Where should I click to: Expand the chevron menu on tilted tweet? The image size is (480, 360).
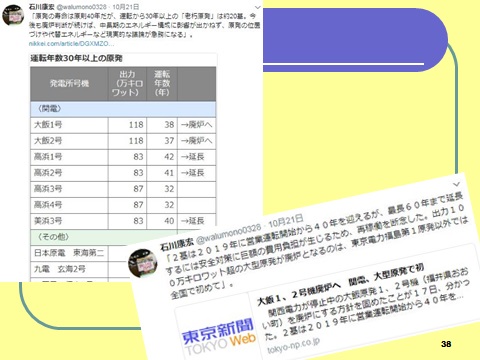pyautogui.click(x=456, y=184)
